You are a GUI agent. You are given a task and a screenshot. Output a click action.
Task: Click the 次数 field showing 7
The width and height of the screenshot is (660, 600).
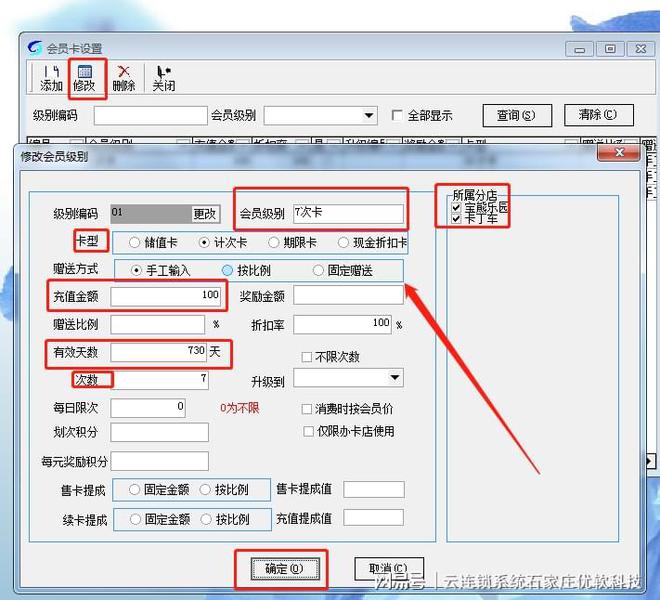tap(160, 380)
